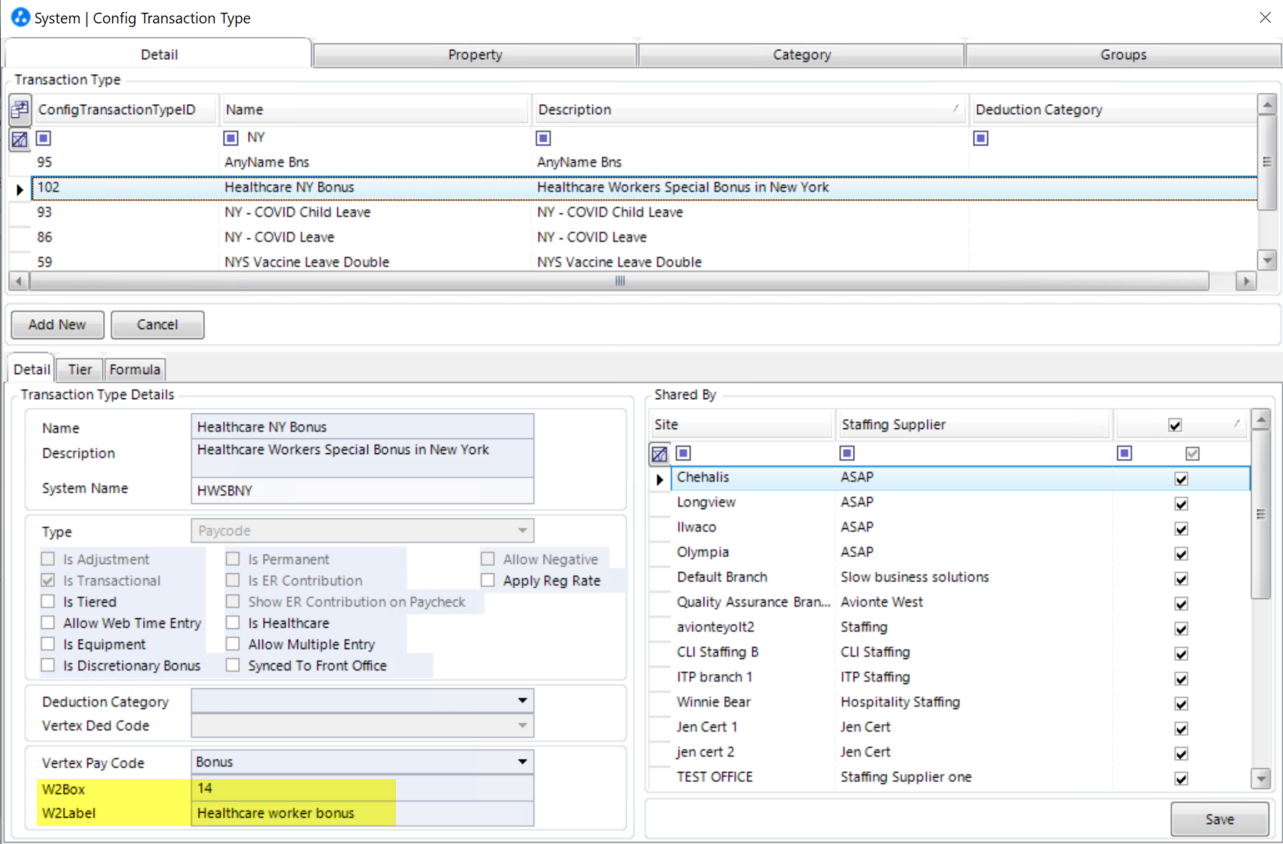Uncheck the TEST OFFICE shared checkbox
Image resolution: width=1283 pixels, height=844 pixels.
[1181, 779]
